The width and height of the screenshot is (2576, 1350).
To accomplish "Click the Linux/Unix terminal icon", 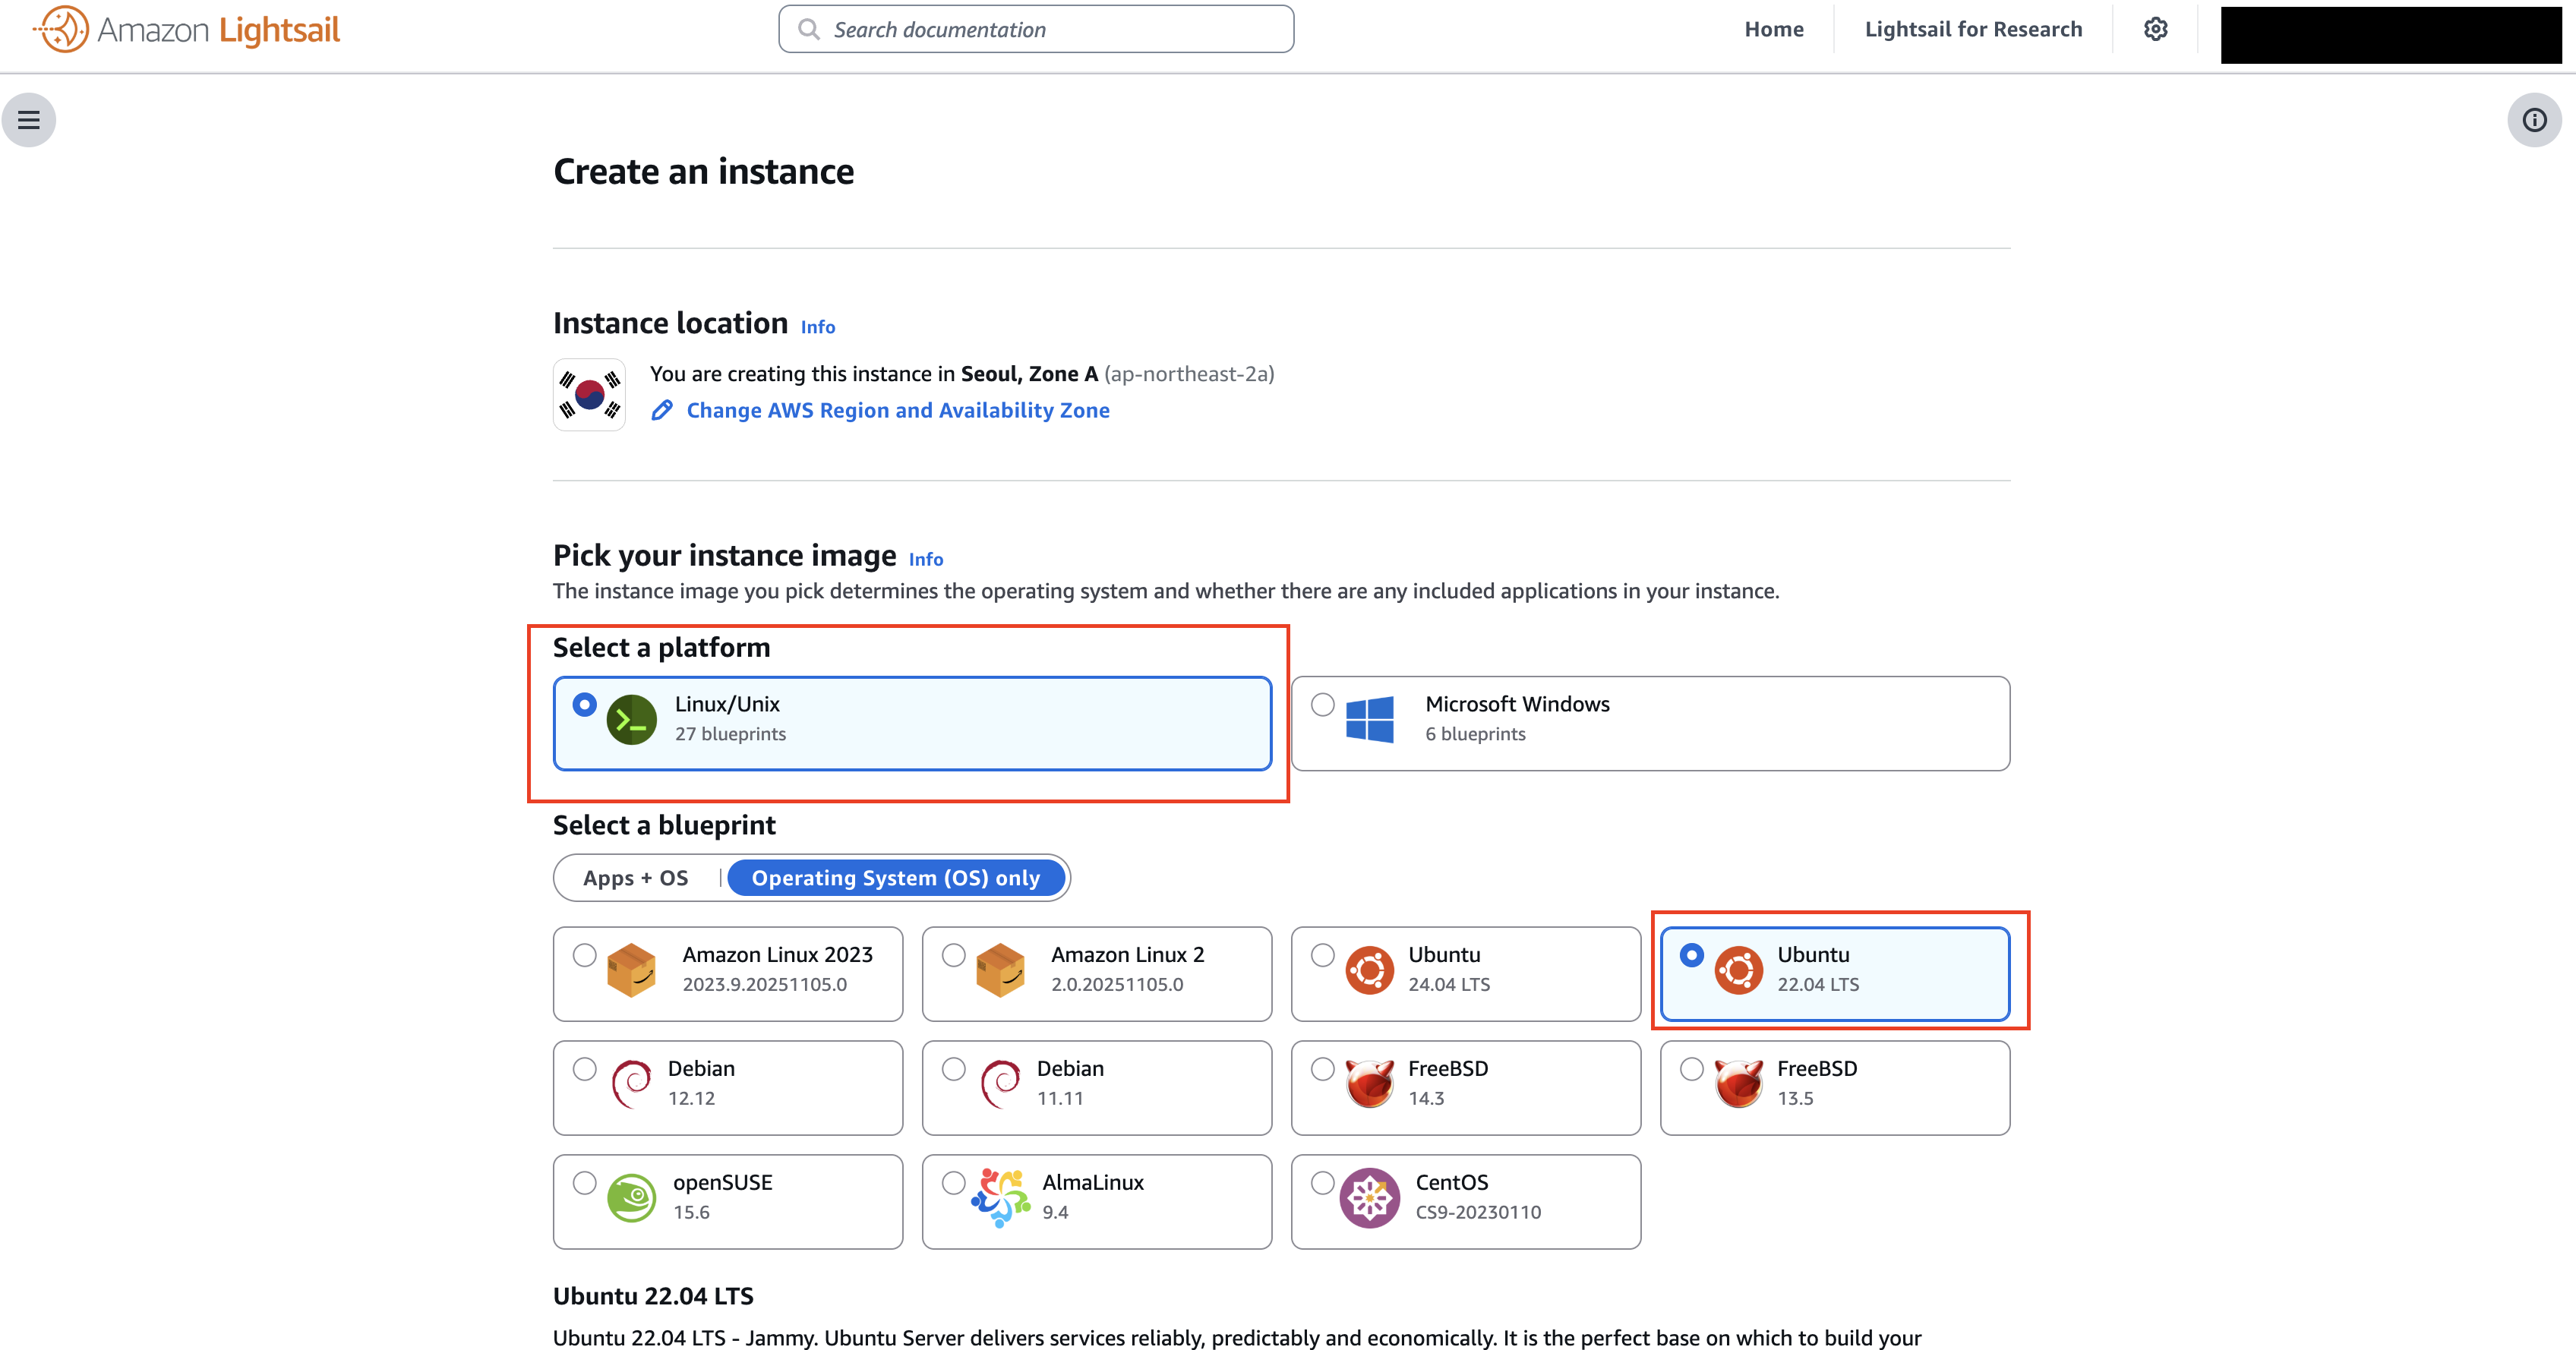I will pos(632,719).
